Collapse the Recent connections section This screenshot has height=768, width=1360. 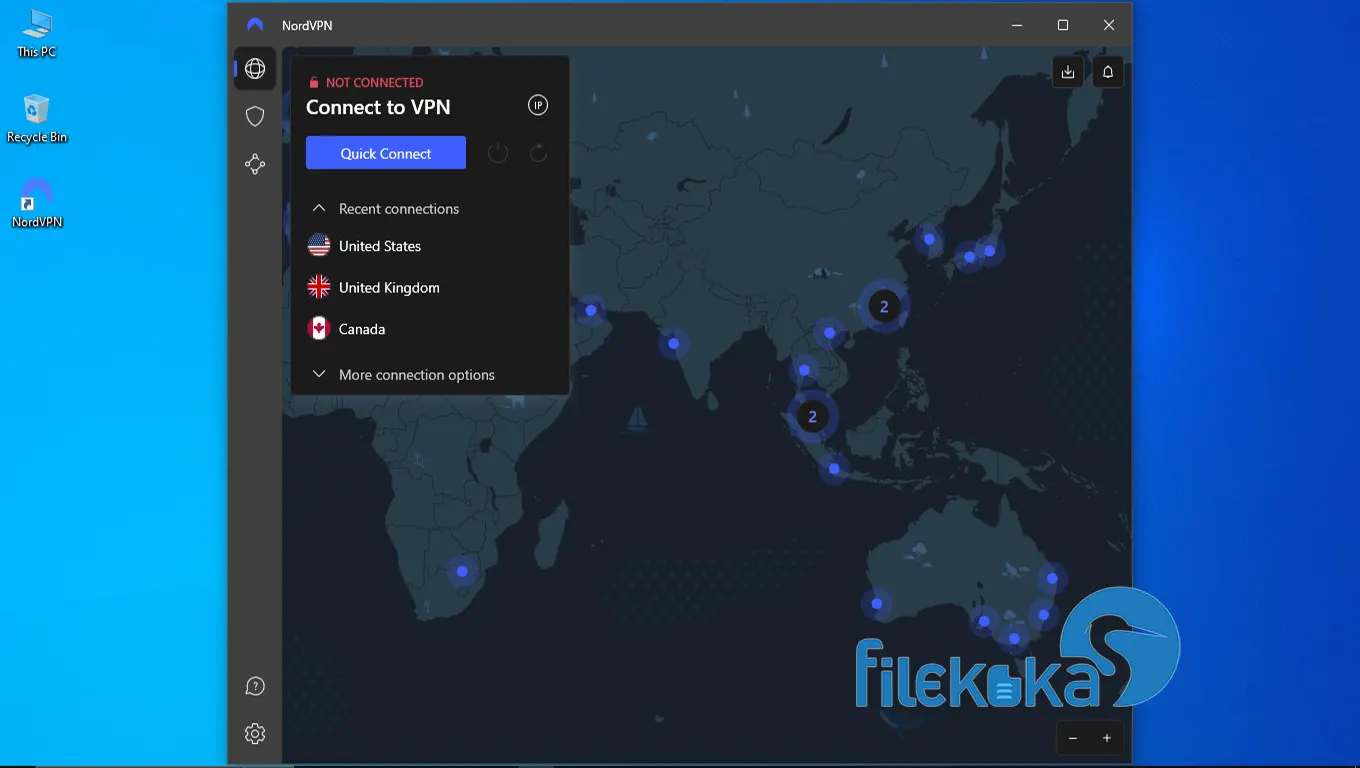pyautogui.click(x=386, y=208)
